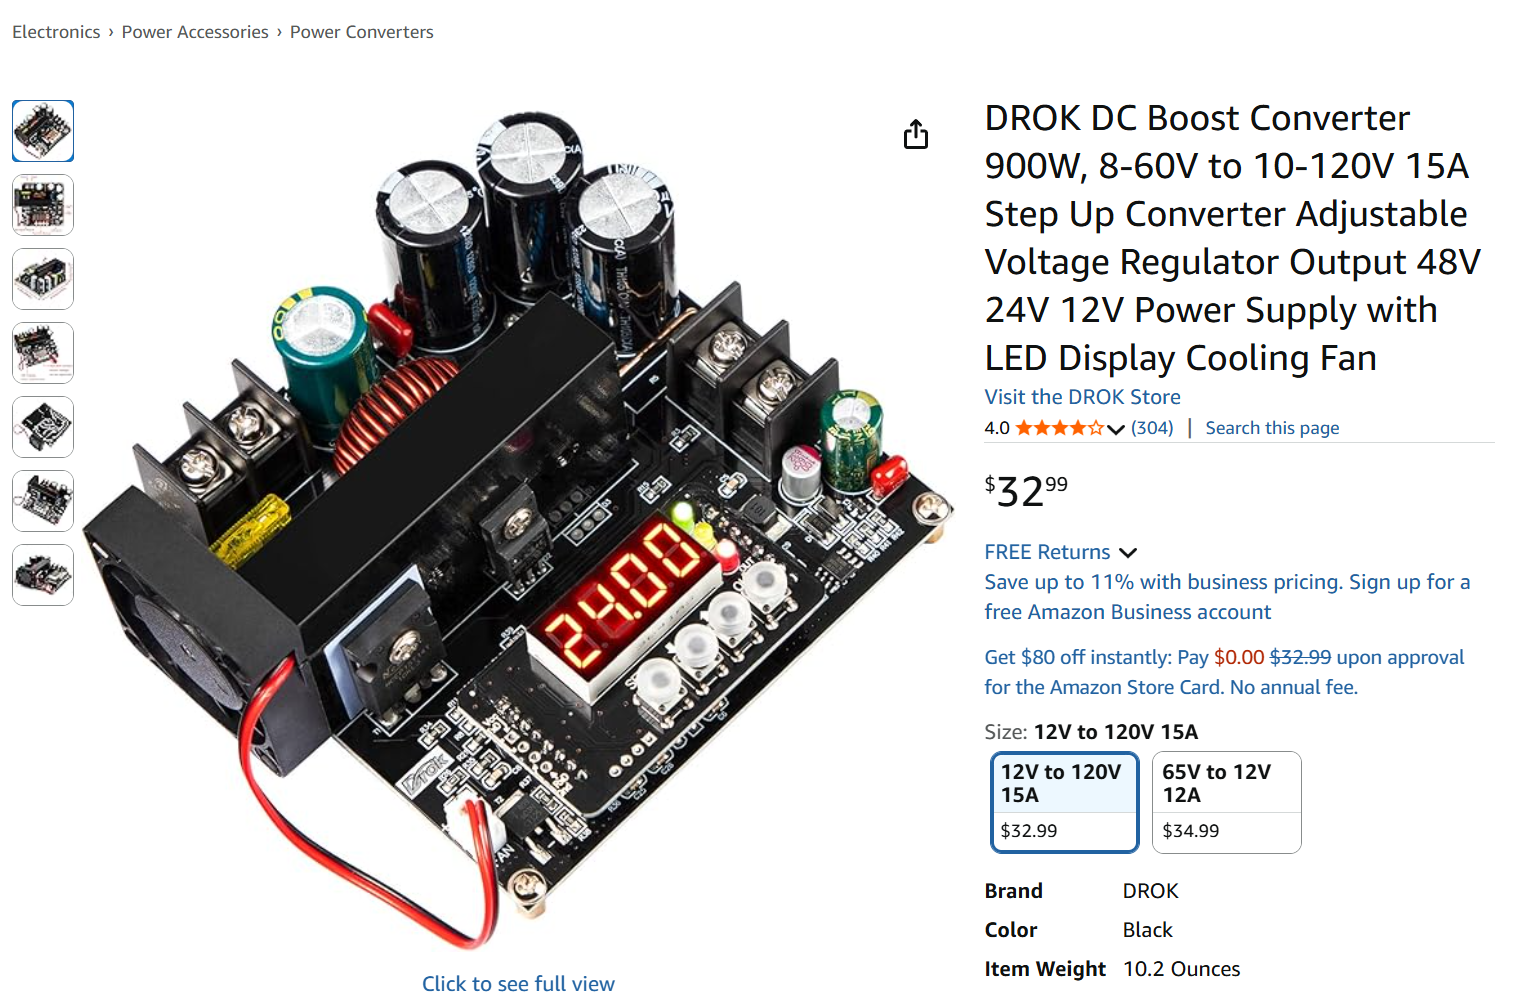Navigate to Power Converters breadcrumb
Image resolution: width=1514 pixels, height=997 pixels.
click(362, 32)
